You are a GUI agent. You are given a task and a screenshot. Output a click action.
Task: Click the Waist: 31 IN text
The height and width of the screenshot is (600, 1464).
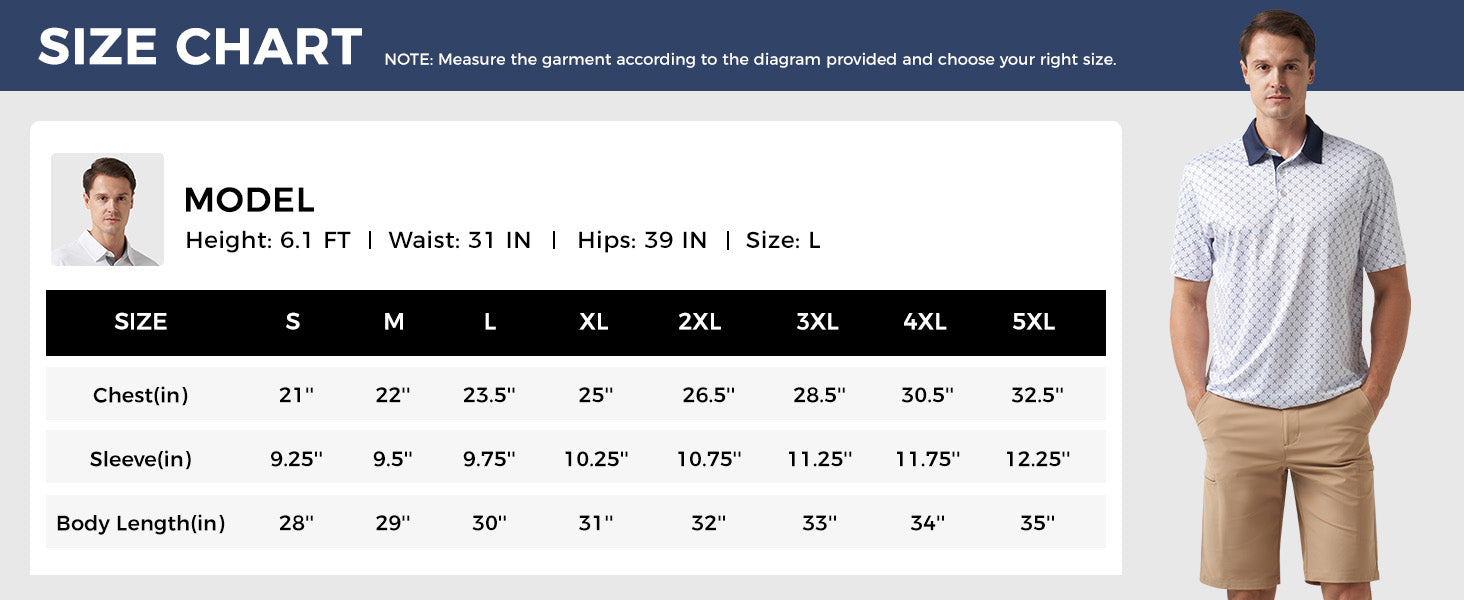click(x=460, y=241)
